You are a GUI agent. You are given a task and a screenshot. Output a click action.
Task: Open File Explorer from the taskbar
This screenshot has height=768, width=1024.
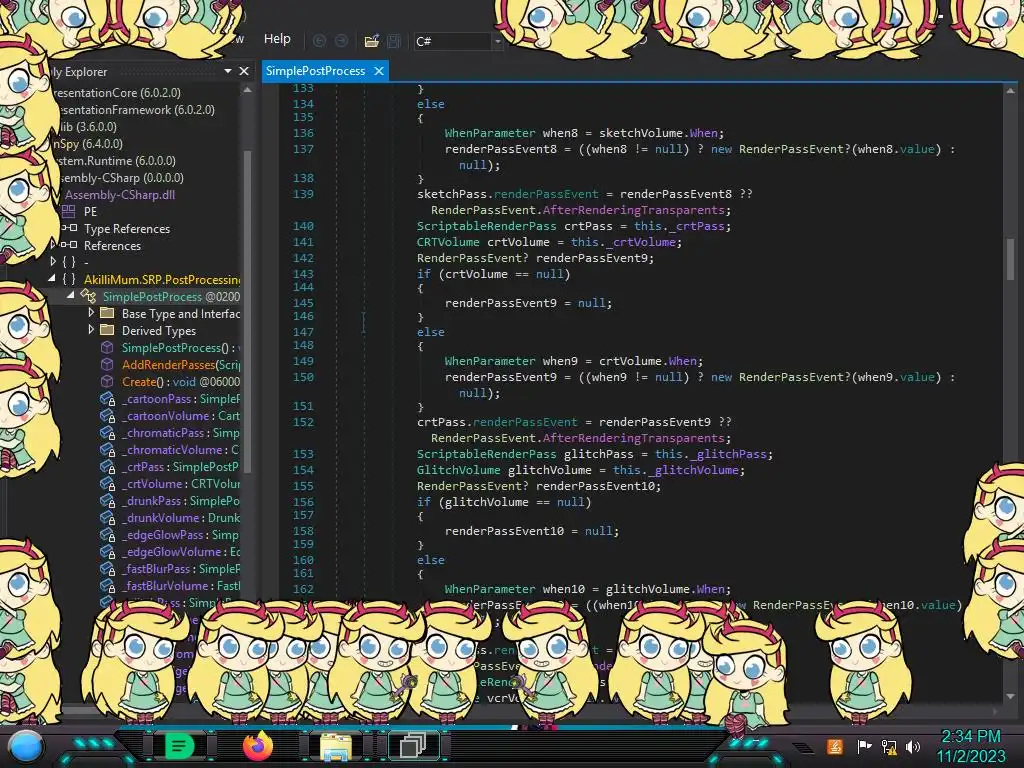click(x=336, y=746)
